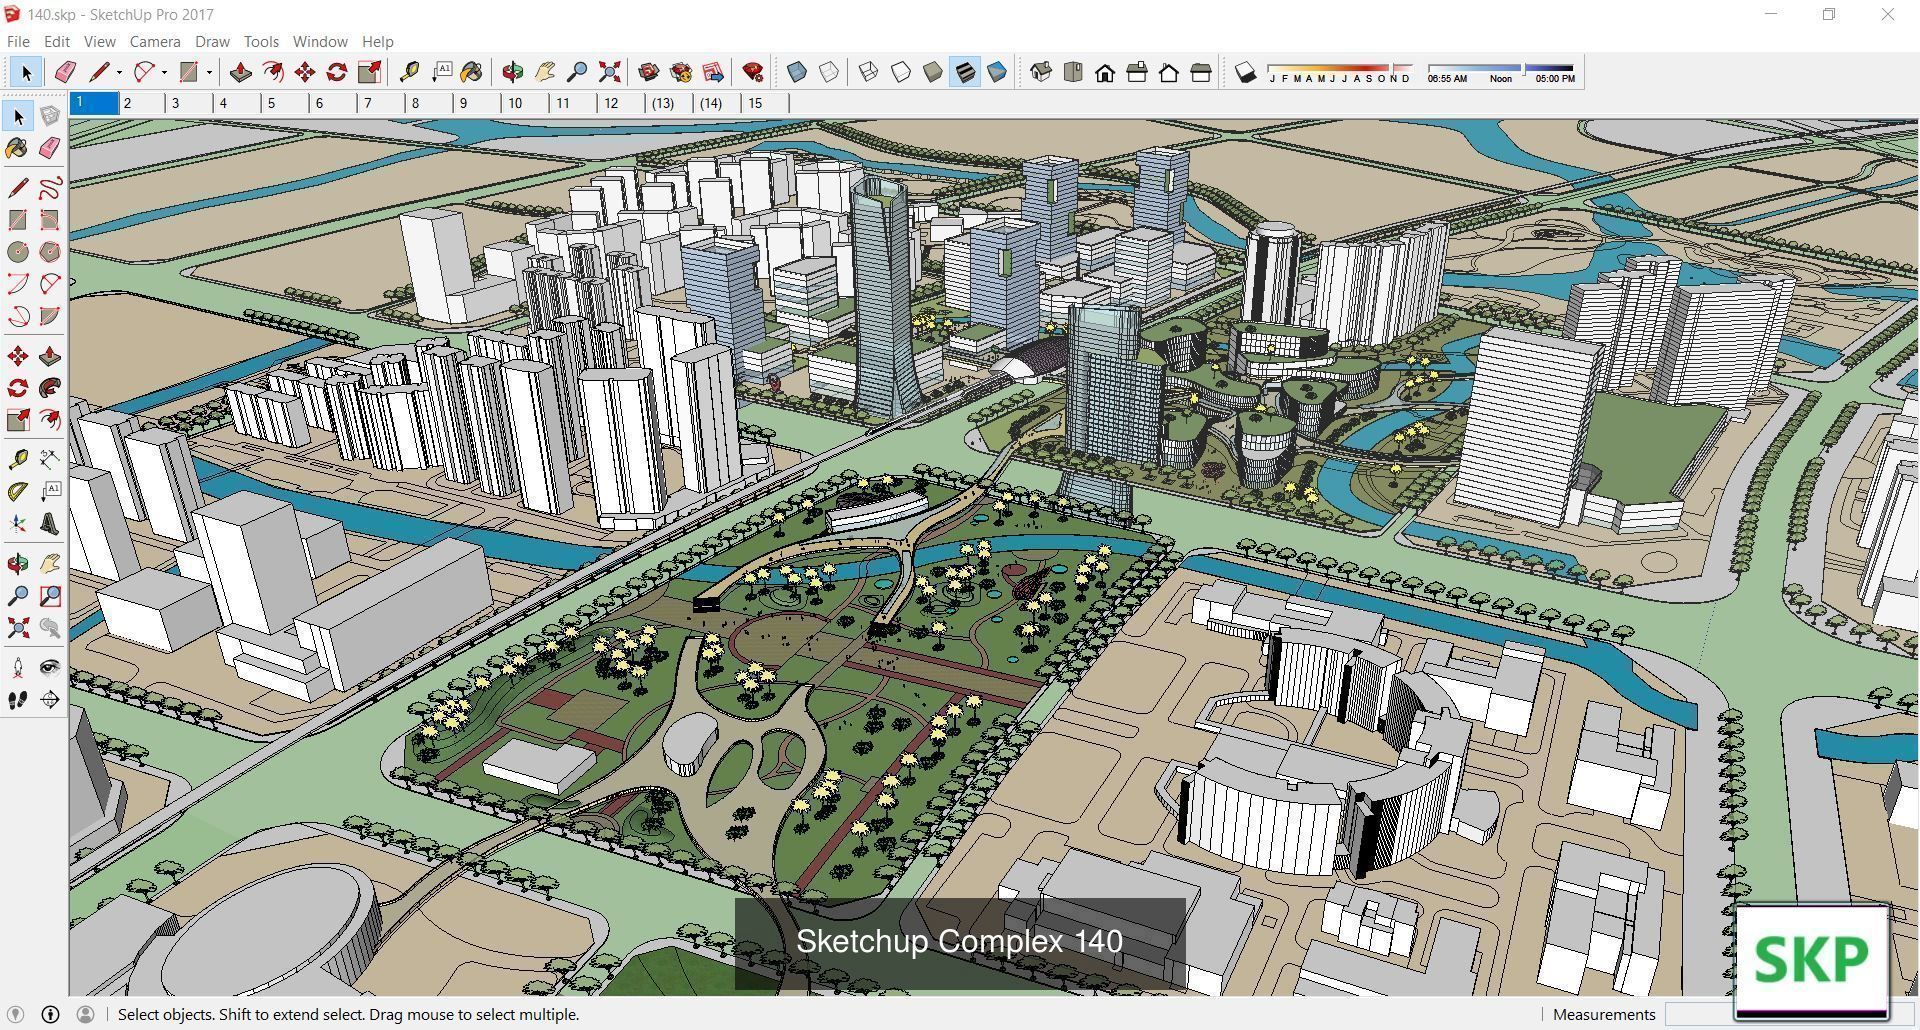
Task: Enable Shaded face style
Action: (x=933, y=72)
